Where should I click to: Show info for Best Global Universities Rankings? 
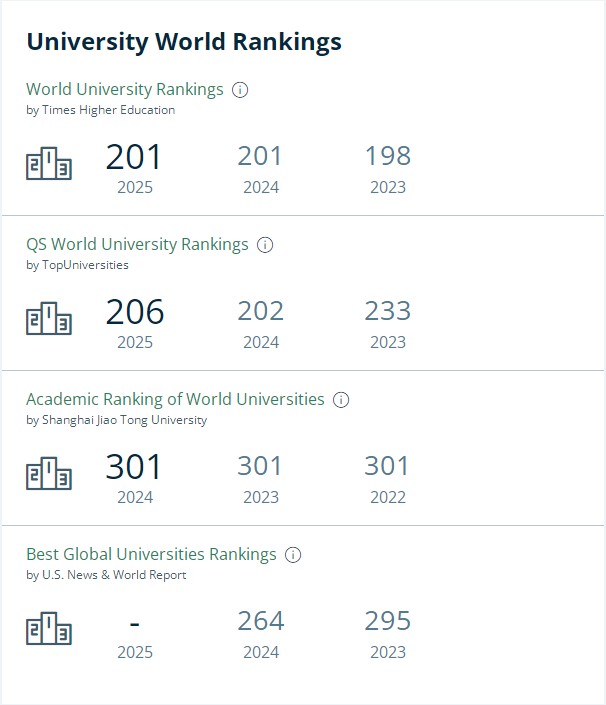293,554
